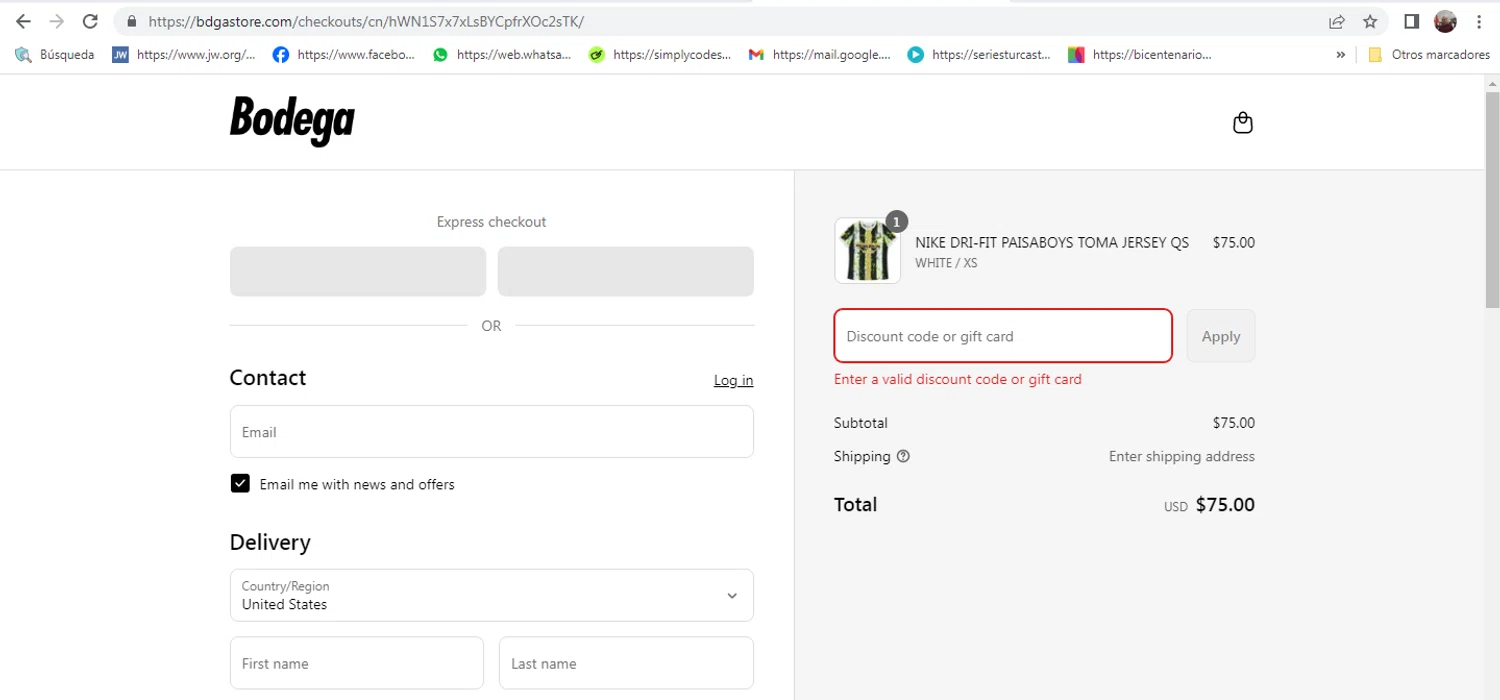Click the jersey product thumbnail
Screen dimensions: 1500x700
(x=867, y=251)
